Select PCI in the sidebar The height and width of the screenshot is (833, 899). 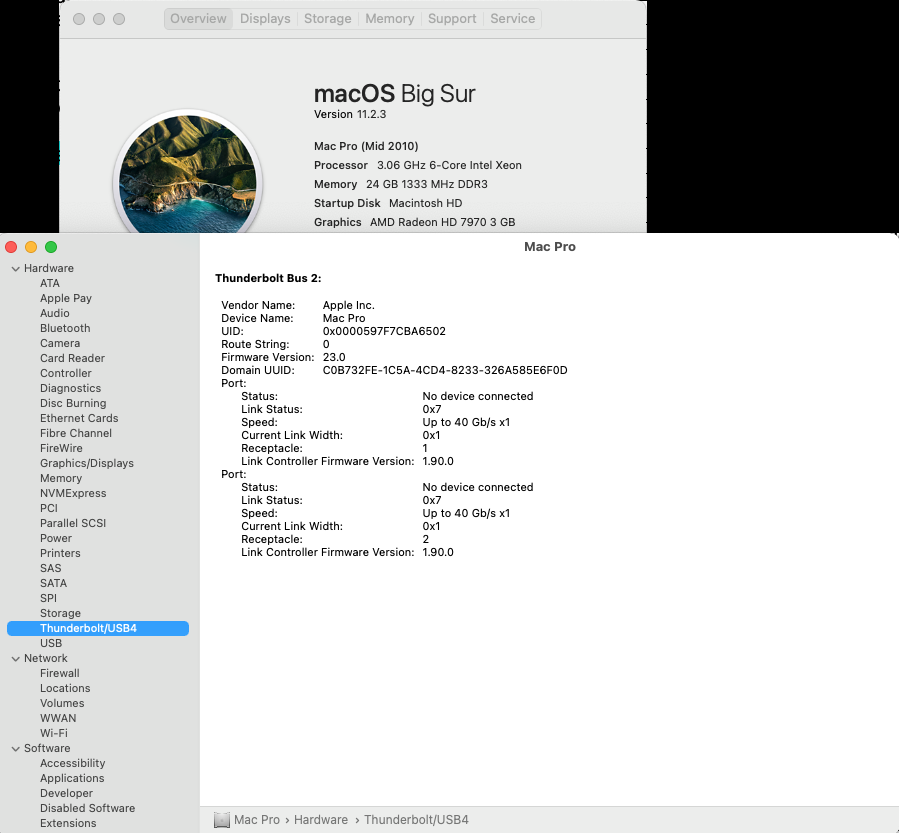pos(49,508)
